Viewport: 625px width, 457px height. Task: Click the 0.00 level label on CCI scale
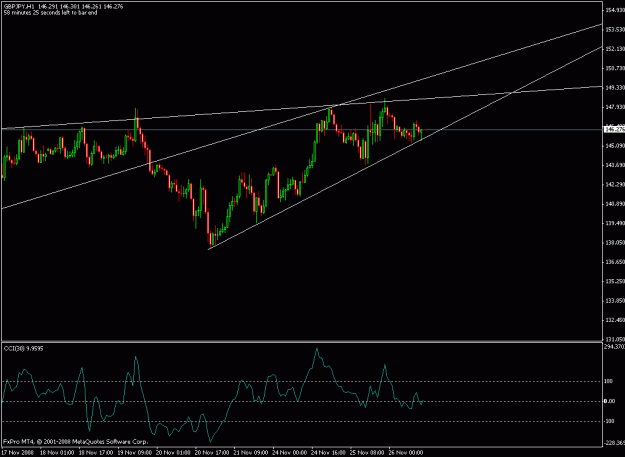pos(609,401)
